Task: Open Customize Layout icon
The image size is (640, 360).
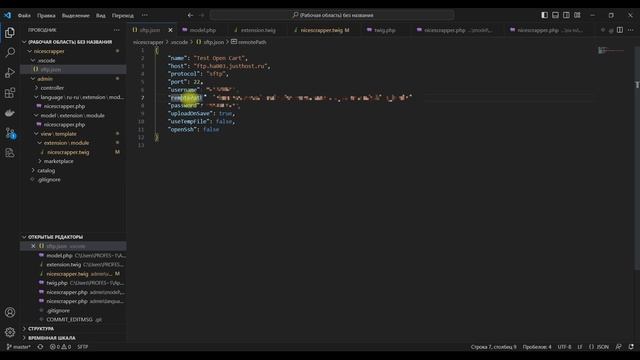Action: 577,15
